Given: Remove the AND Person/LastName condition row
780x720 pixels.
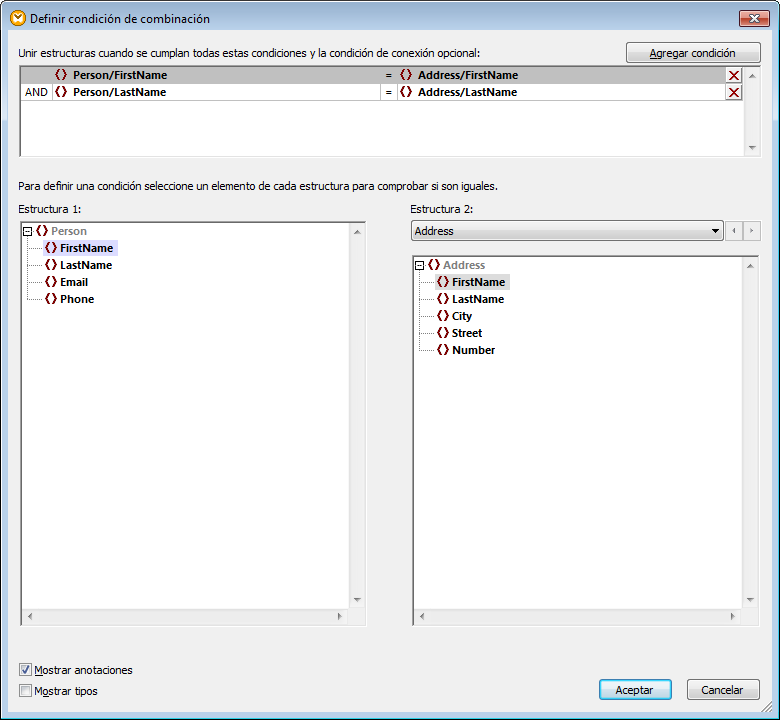Looking at the screenshot, I should point(734,93).
